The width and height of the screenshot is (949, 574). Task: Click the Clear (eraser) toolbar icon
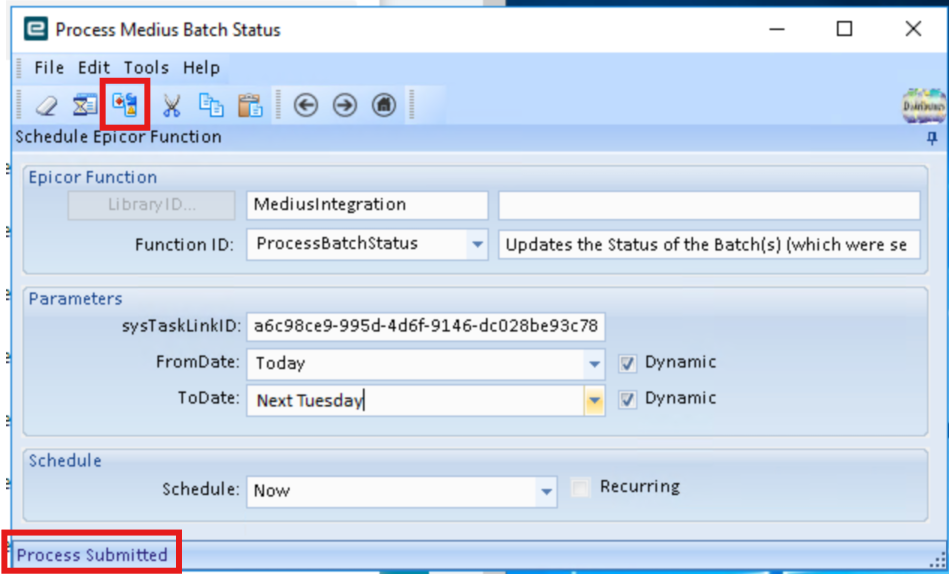pyautogui.click(x=47, y=105)
